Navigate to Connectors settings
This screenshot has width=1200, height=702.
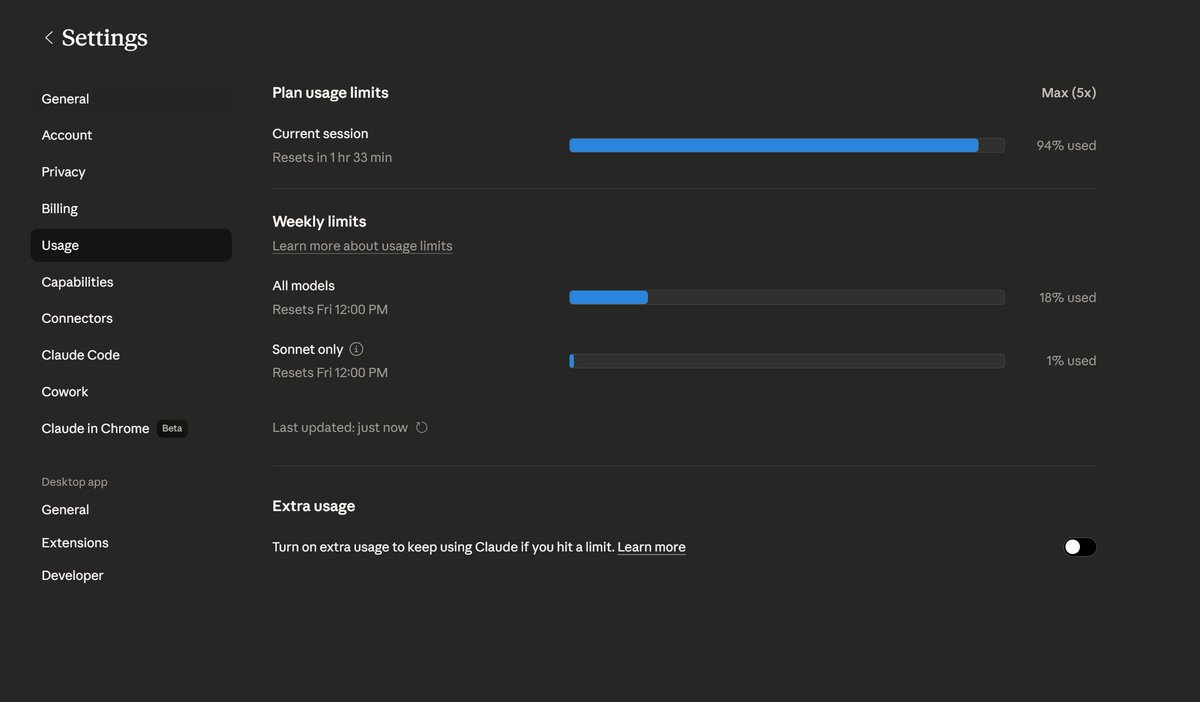point(77,318)
